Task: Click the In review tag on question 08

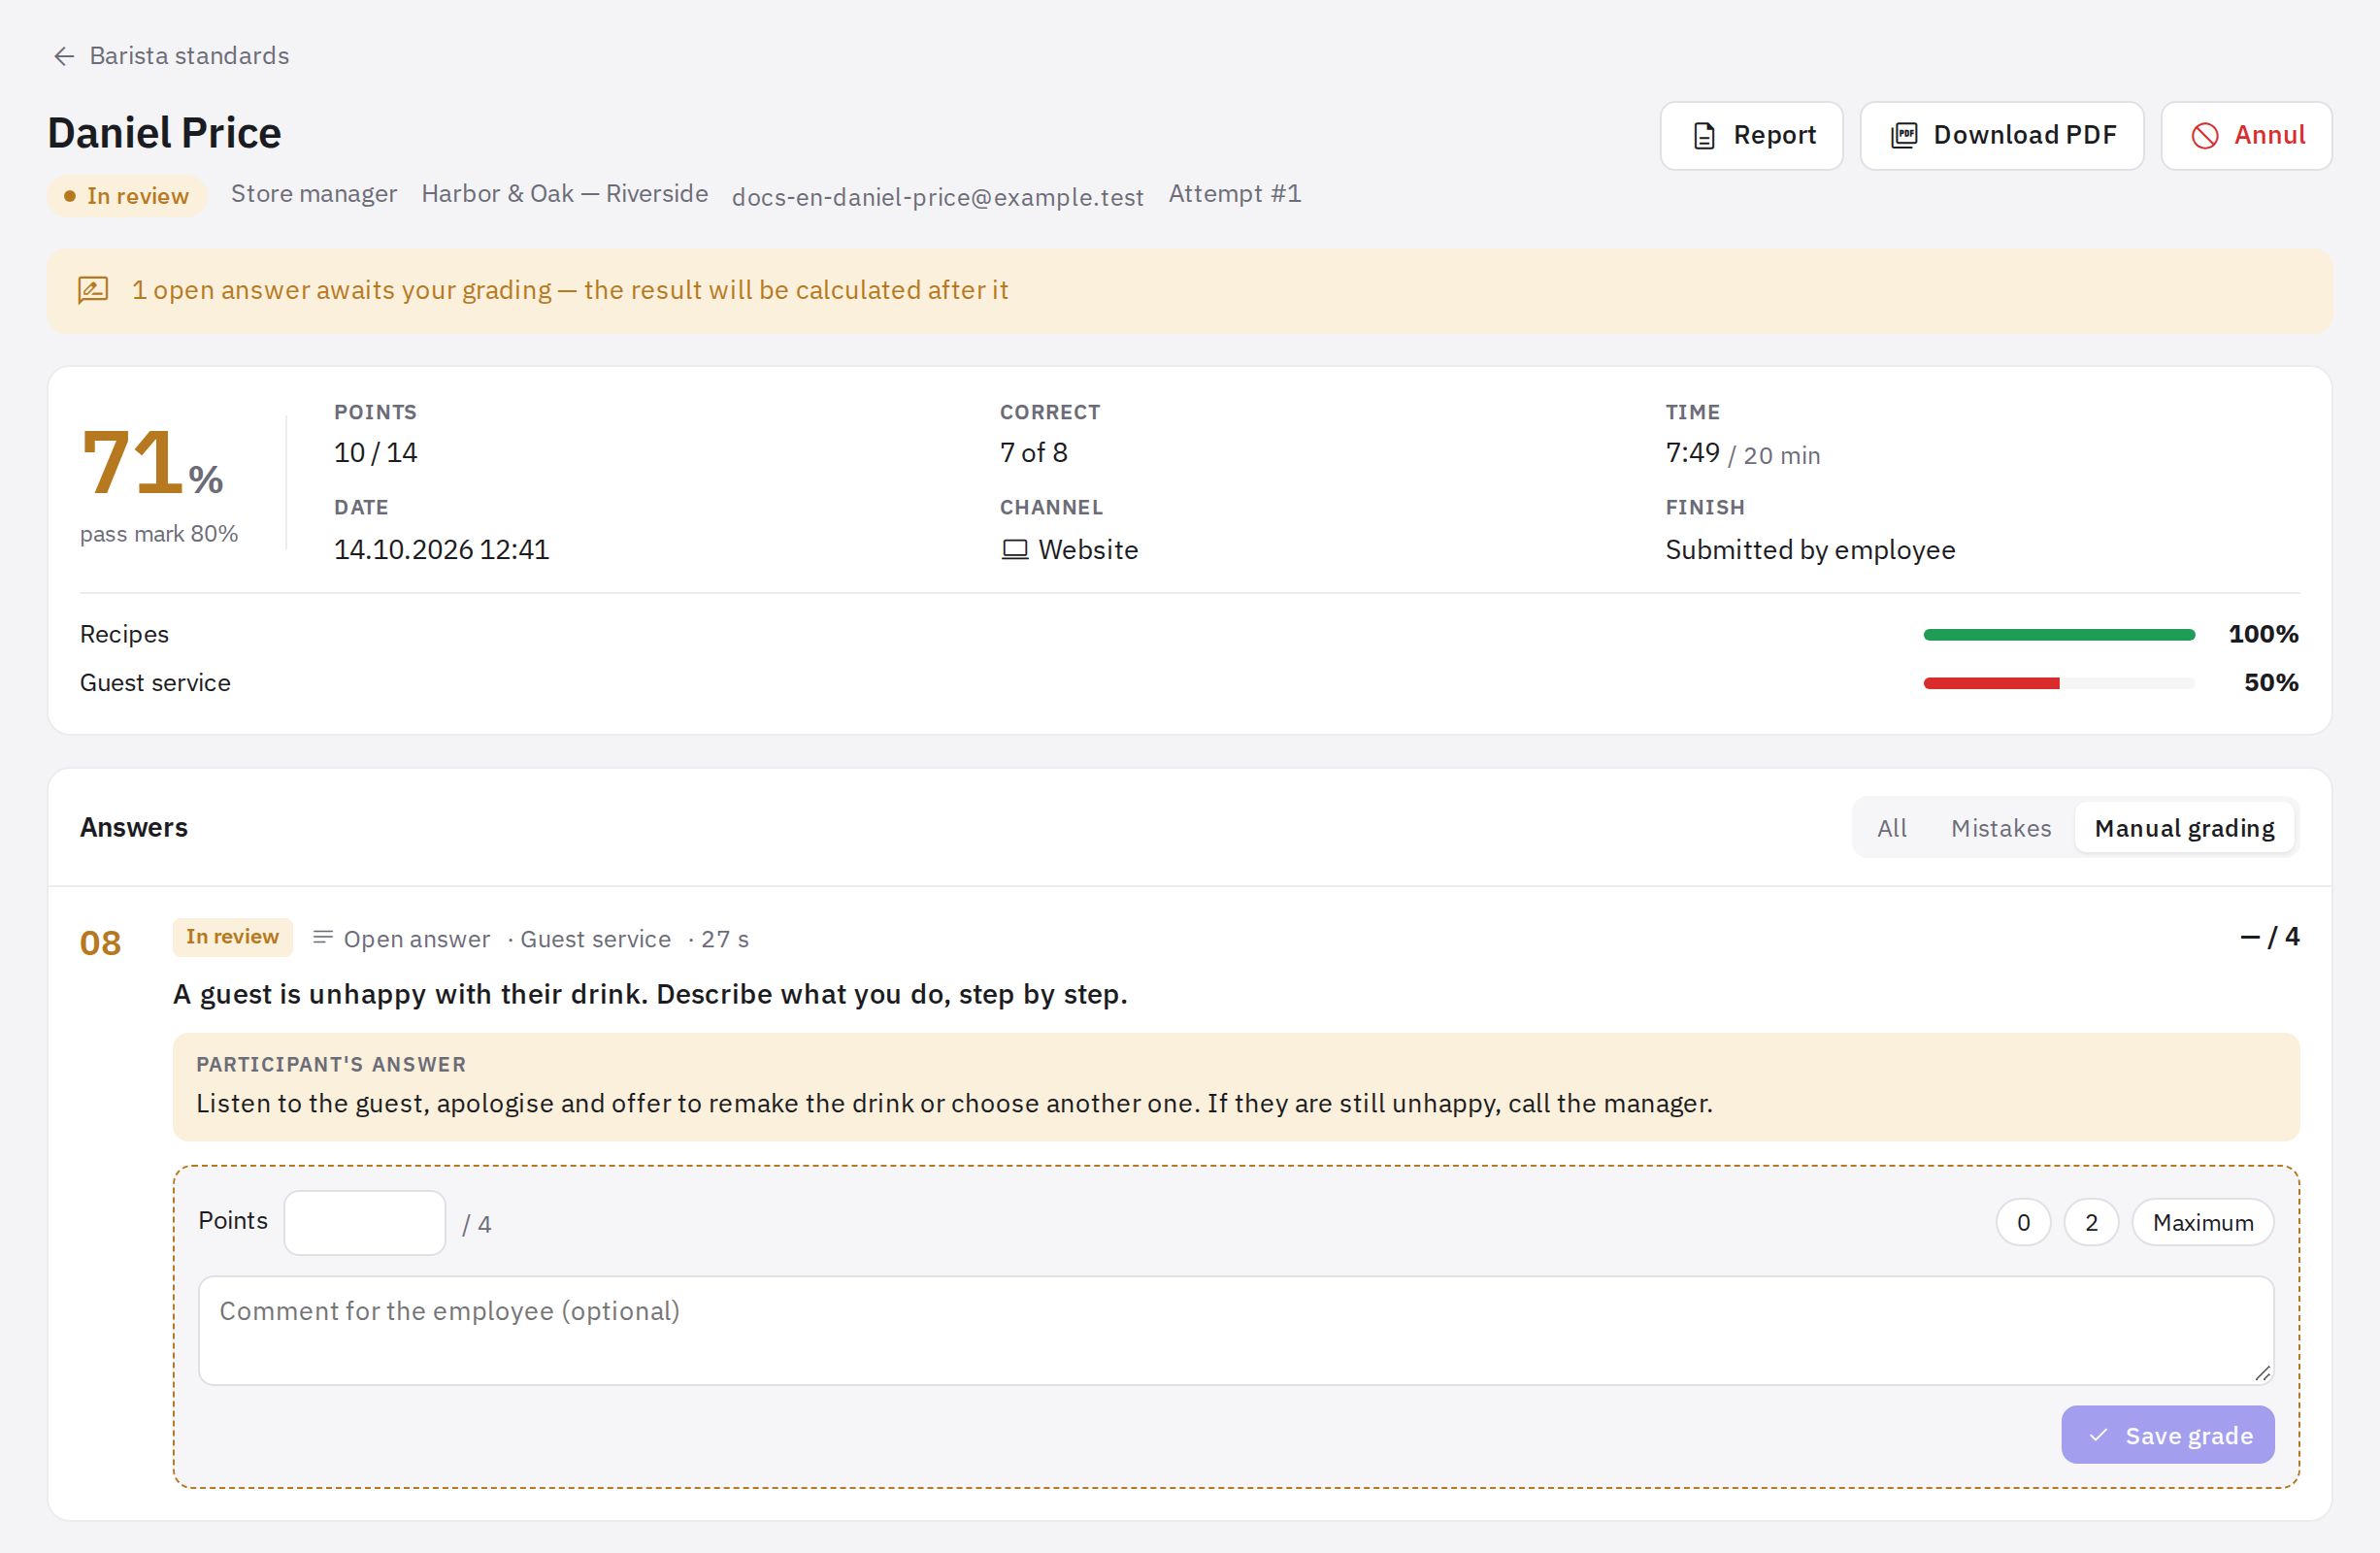Action: (x=232, y=937)
